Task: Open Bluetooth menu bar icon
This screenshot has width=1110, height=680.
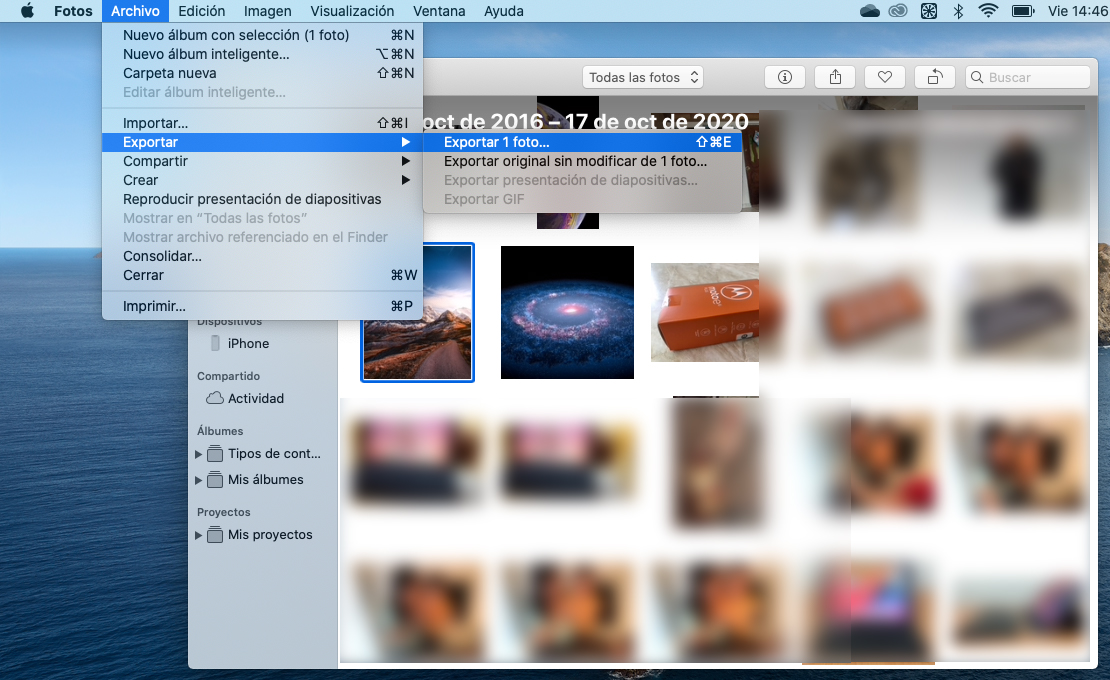Action: (x=958, y=11)
